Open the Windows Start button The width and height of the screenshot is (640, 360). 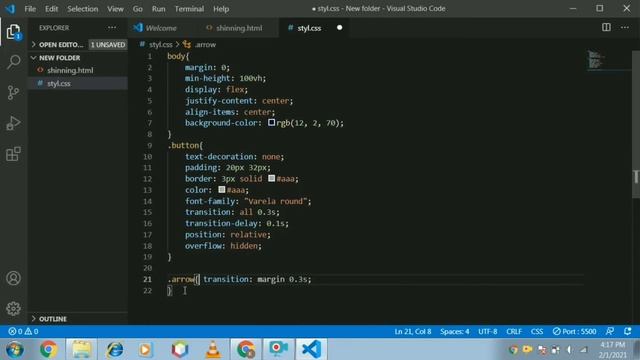[15, 350]
